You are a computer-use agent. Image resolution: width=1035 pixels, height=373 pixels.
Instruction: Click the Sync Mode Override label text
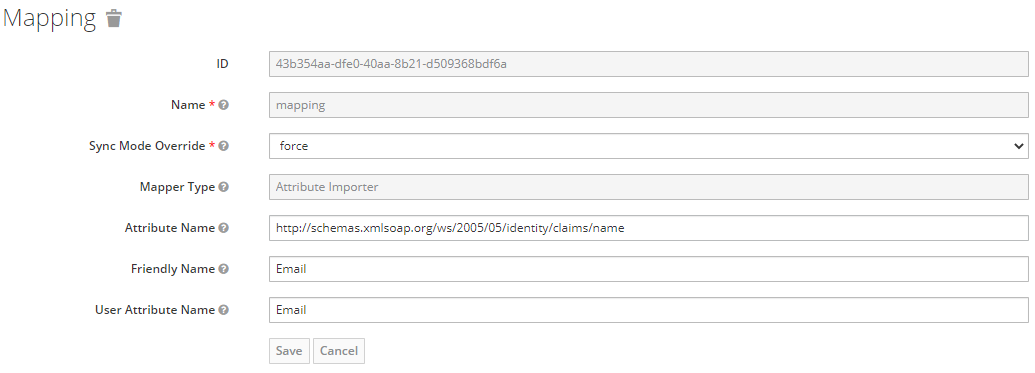(147, 146)
